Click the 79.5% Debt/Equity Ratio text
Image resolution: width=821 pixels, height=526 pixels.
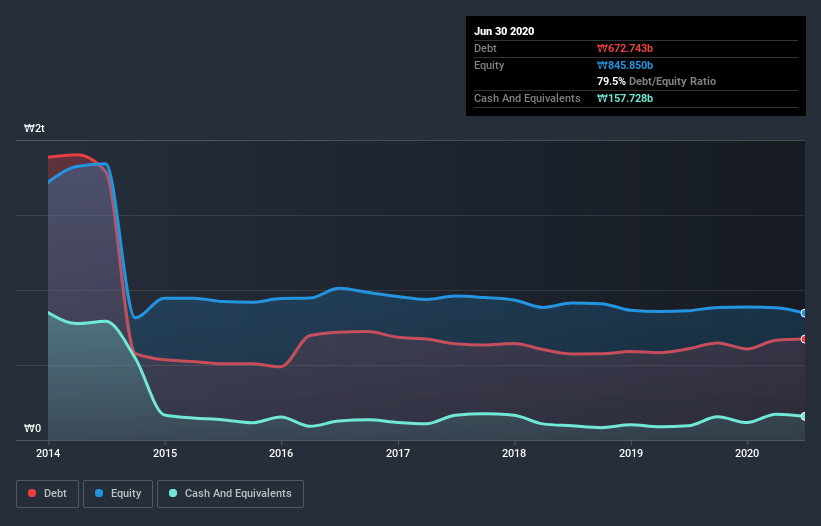tap(657, 81)
